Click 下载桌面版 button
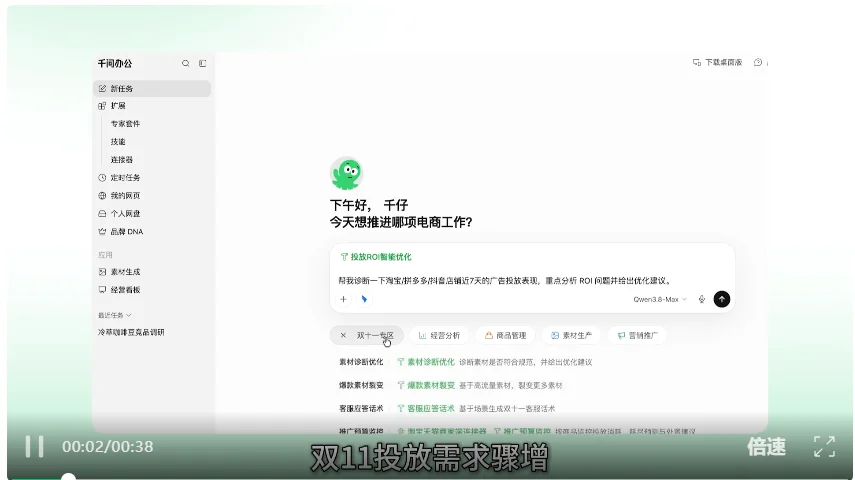855x480 pixels. point(717,63)
